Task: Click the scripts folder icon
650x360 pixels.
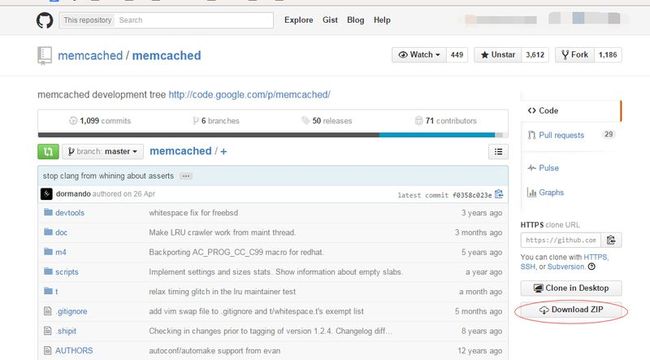Action: (x=48, y=271)
